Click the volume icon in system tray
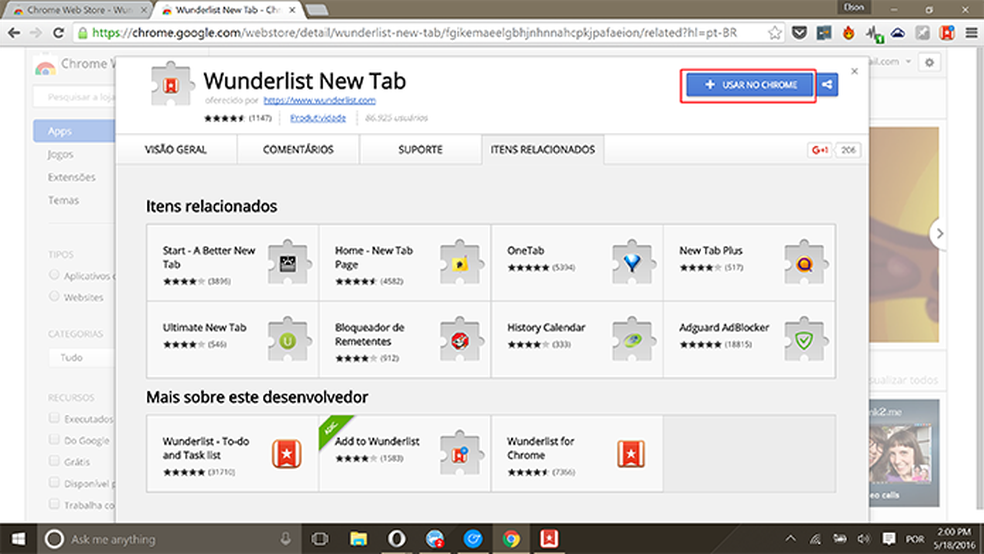This screenshot has height=554, width=984. click(x=864, y=538)
